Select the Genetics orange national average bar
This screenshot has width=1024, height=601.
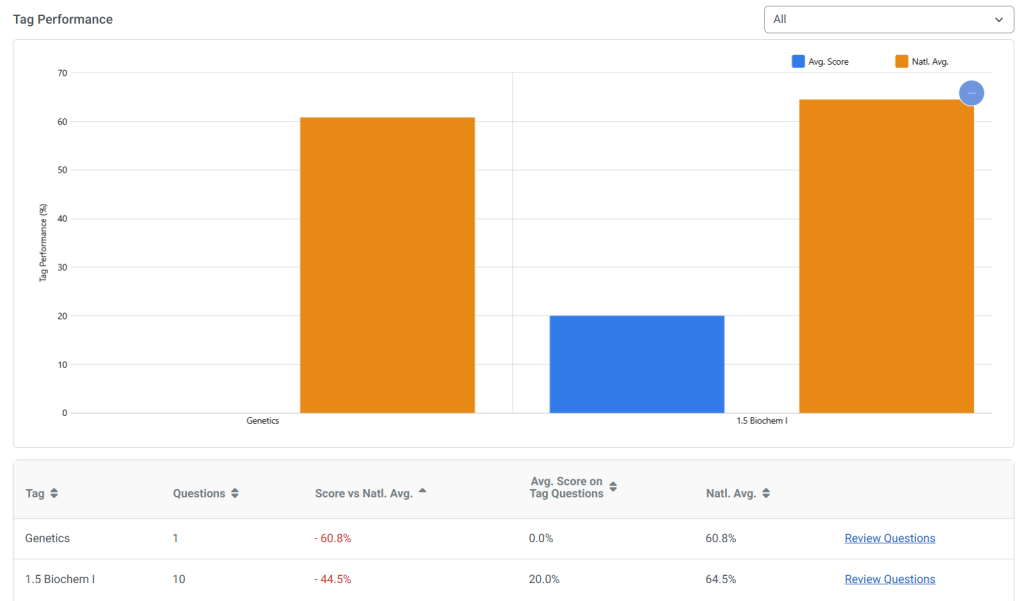[387, 265]
